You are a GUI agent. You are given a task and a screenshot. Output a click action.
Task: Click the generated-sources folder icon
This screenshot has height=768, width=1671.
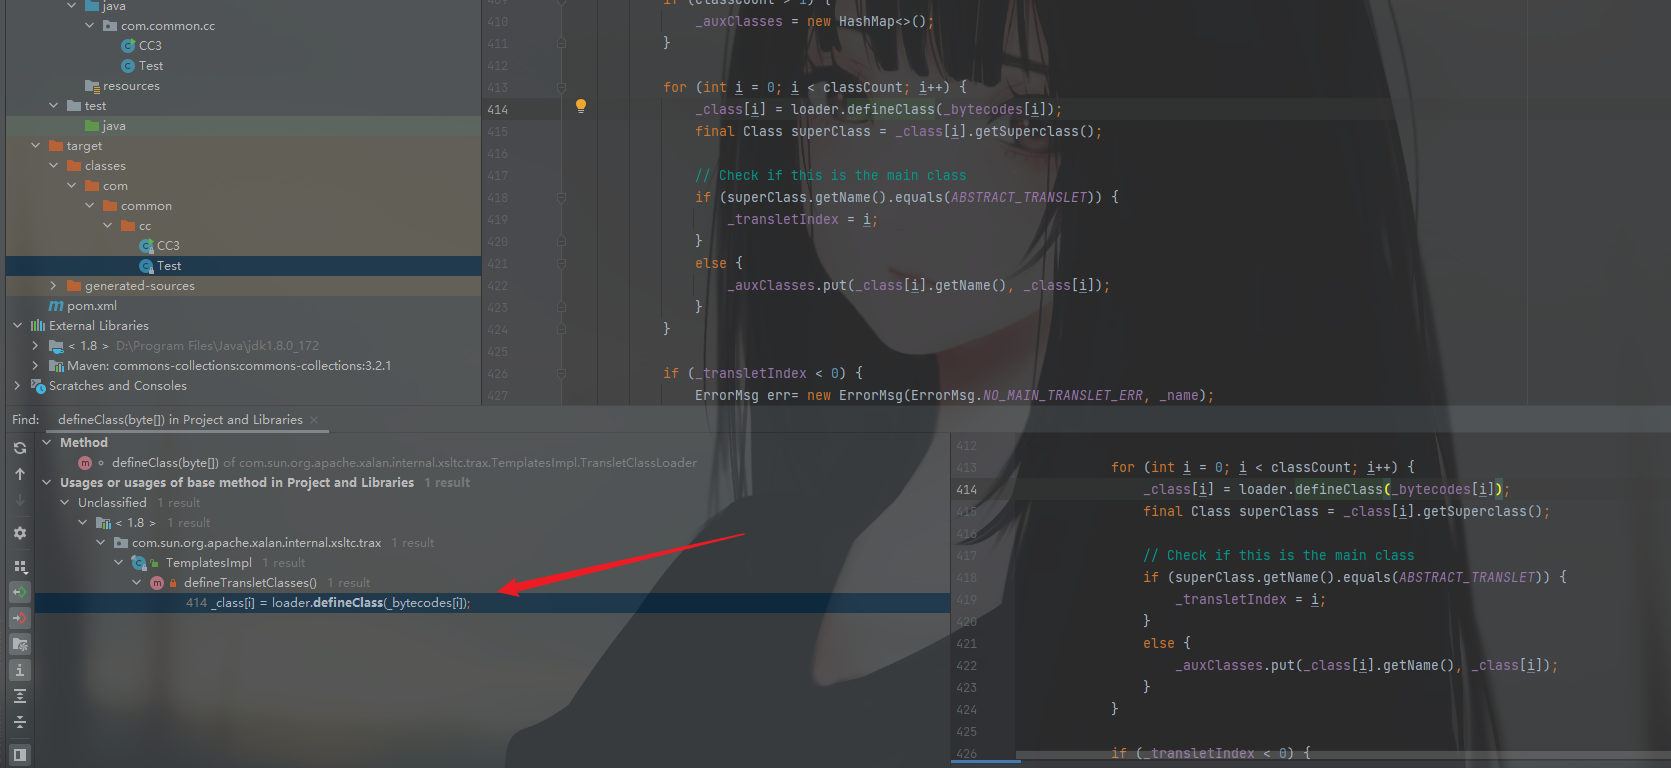[74, 286]
